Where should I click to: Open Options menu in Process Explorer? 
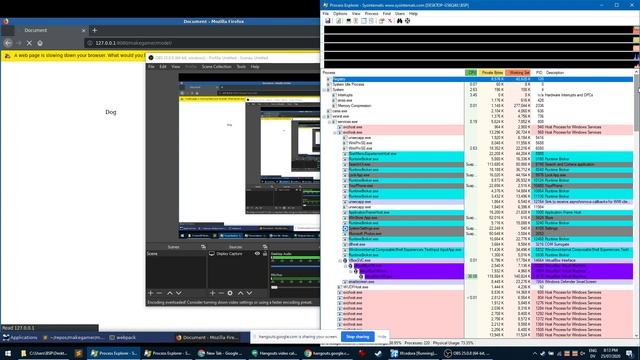(340, 13)
